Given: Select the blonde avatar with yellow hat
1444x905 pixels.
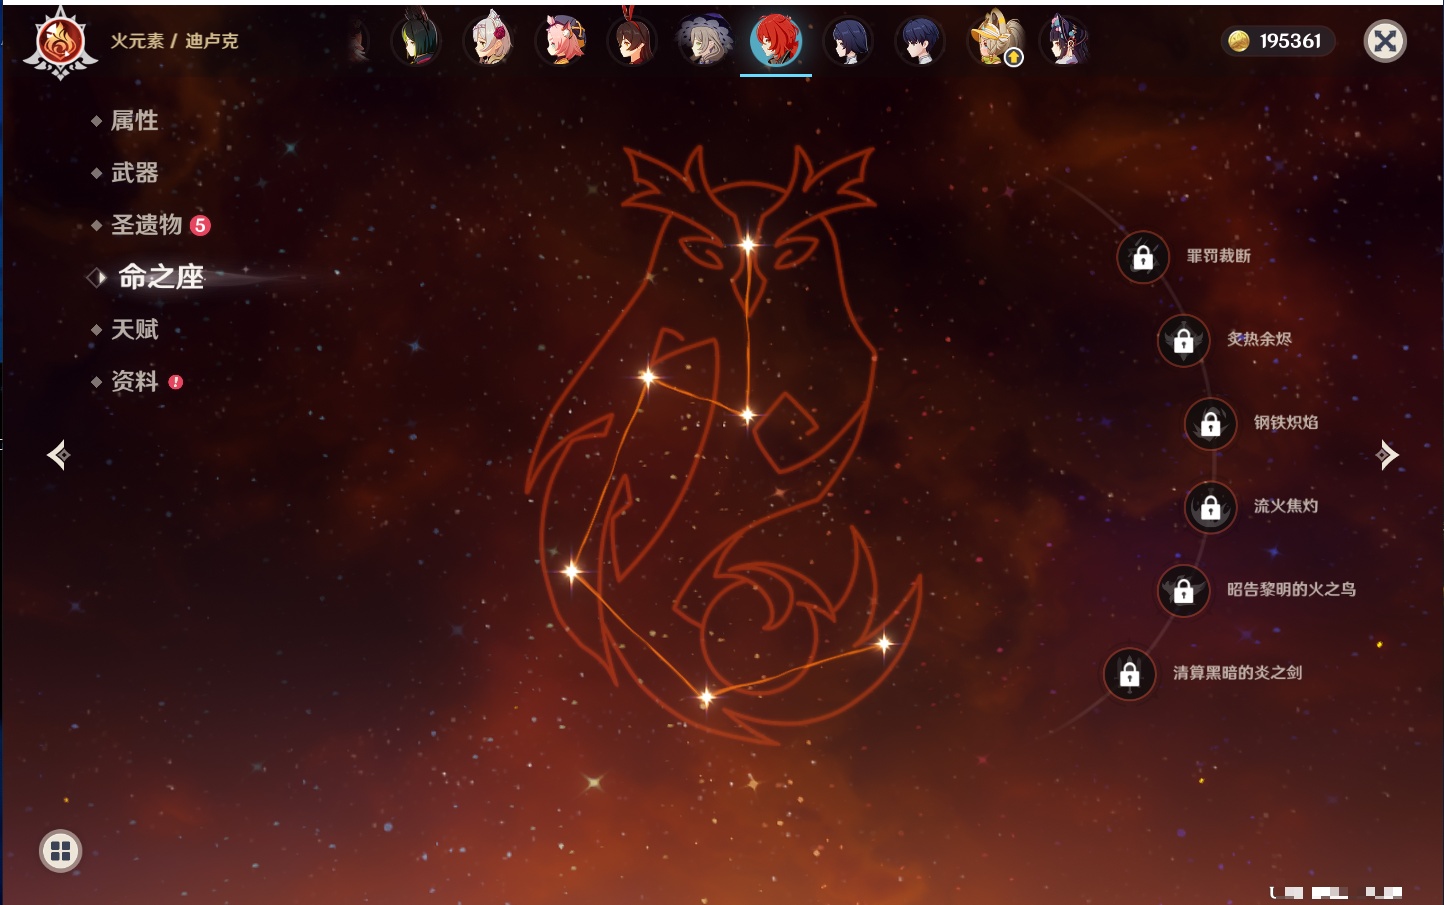Looking at the screenshot, I should click(x=994, y=41).
